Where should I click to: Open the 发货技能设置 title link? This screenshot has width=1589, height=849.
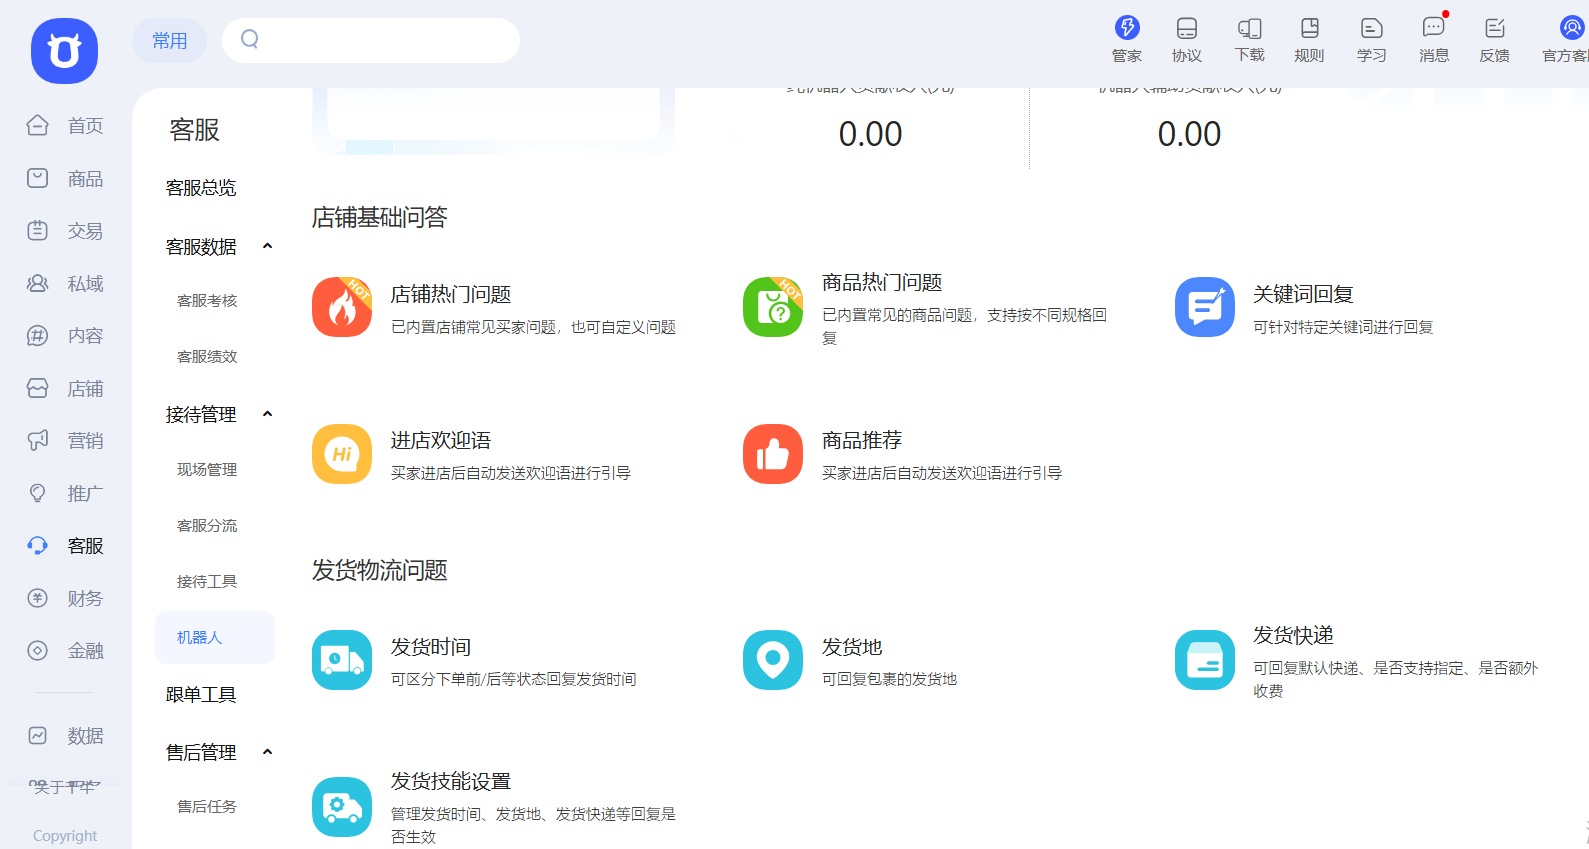[x=451, y=782]
